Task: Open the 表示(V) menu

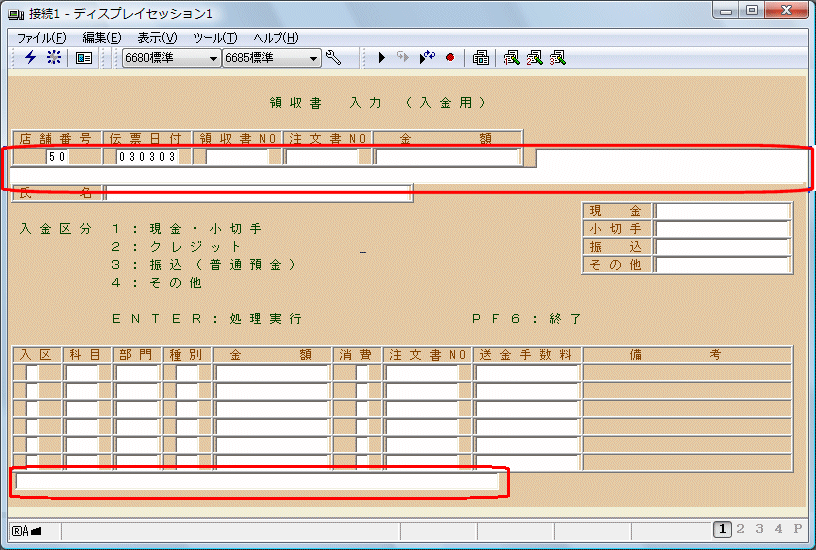Action: (157, 38)
